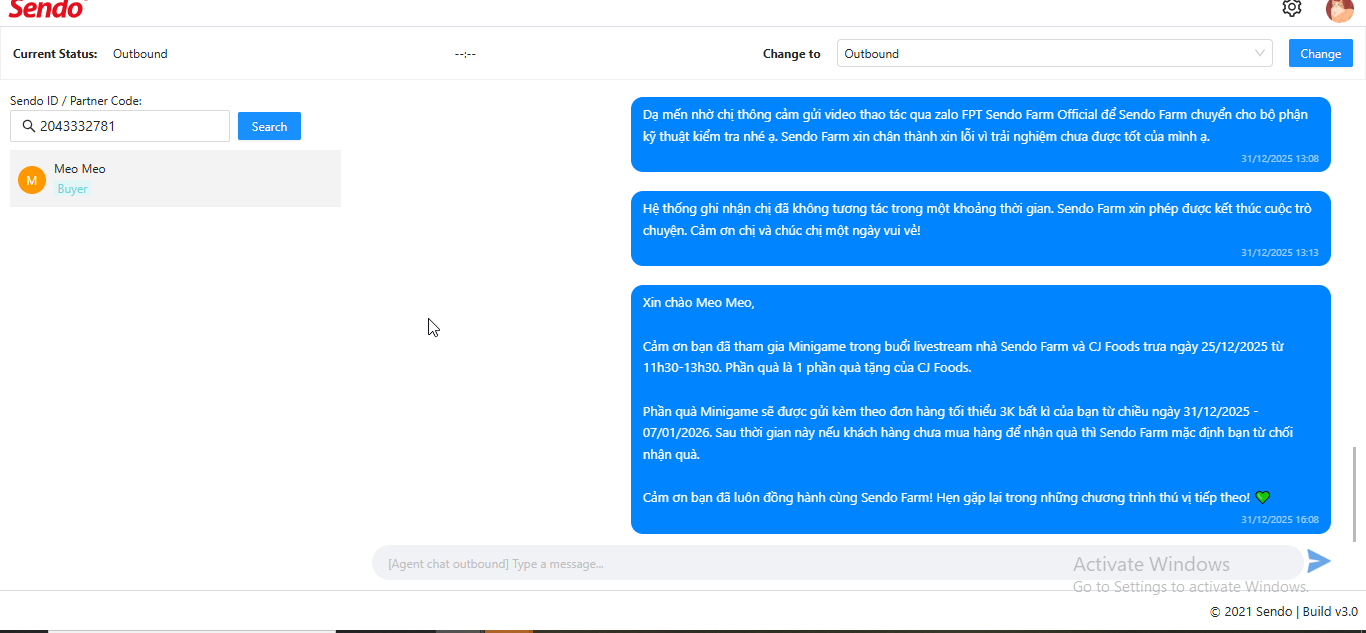Click the Sendo ID / Partner Code label
1366x633 pixels.
click(76, 101)
